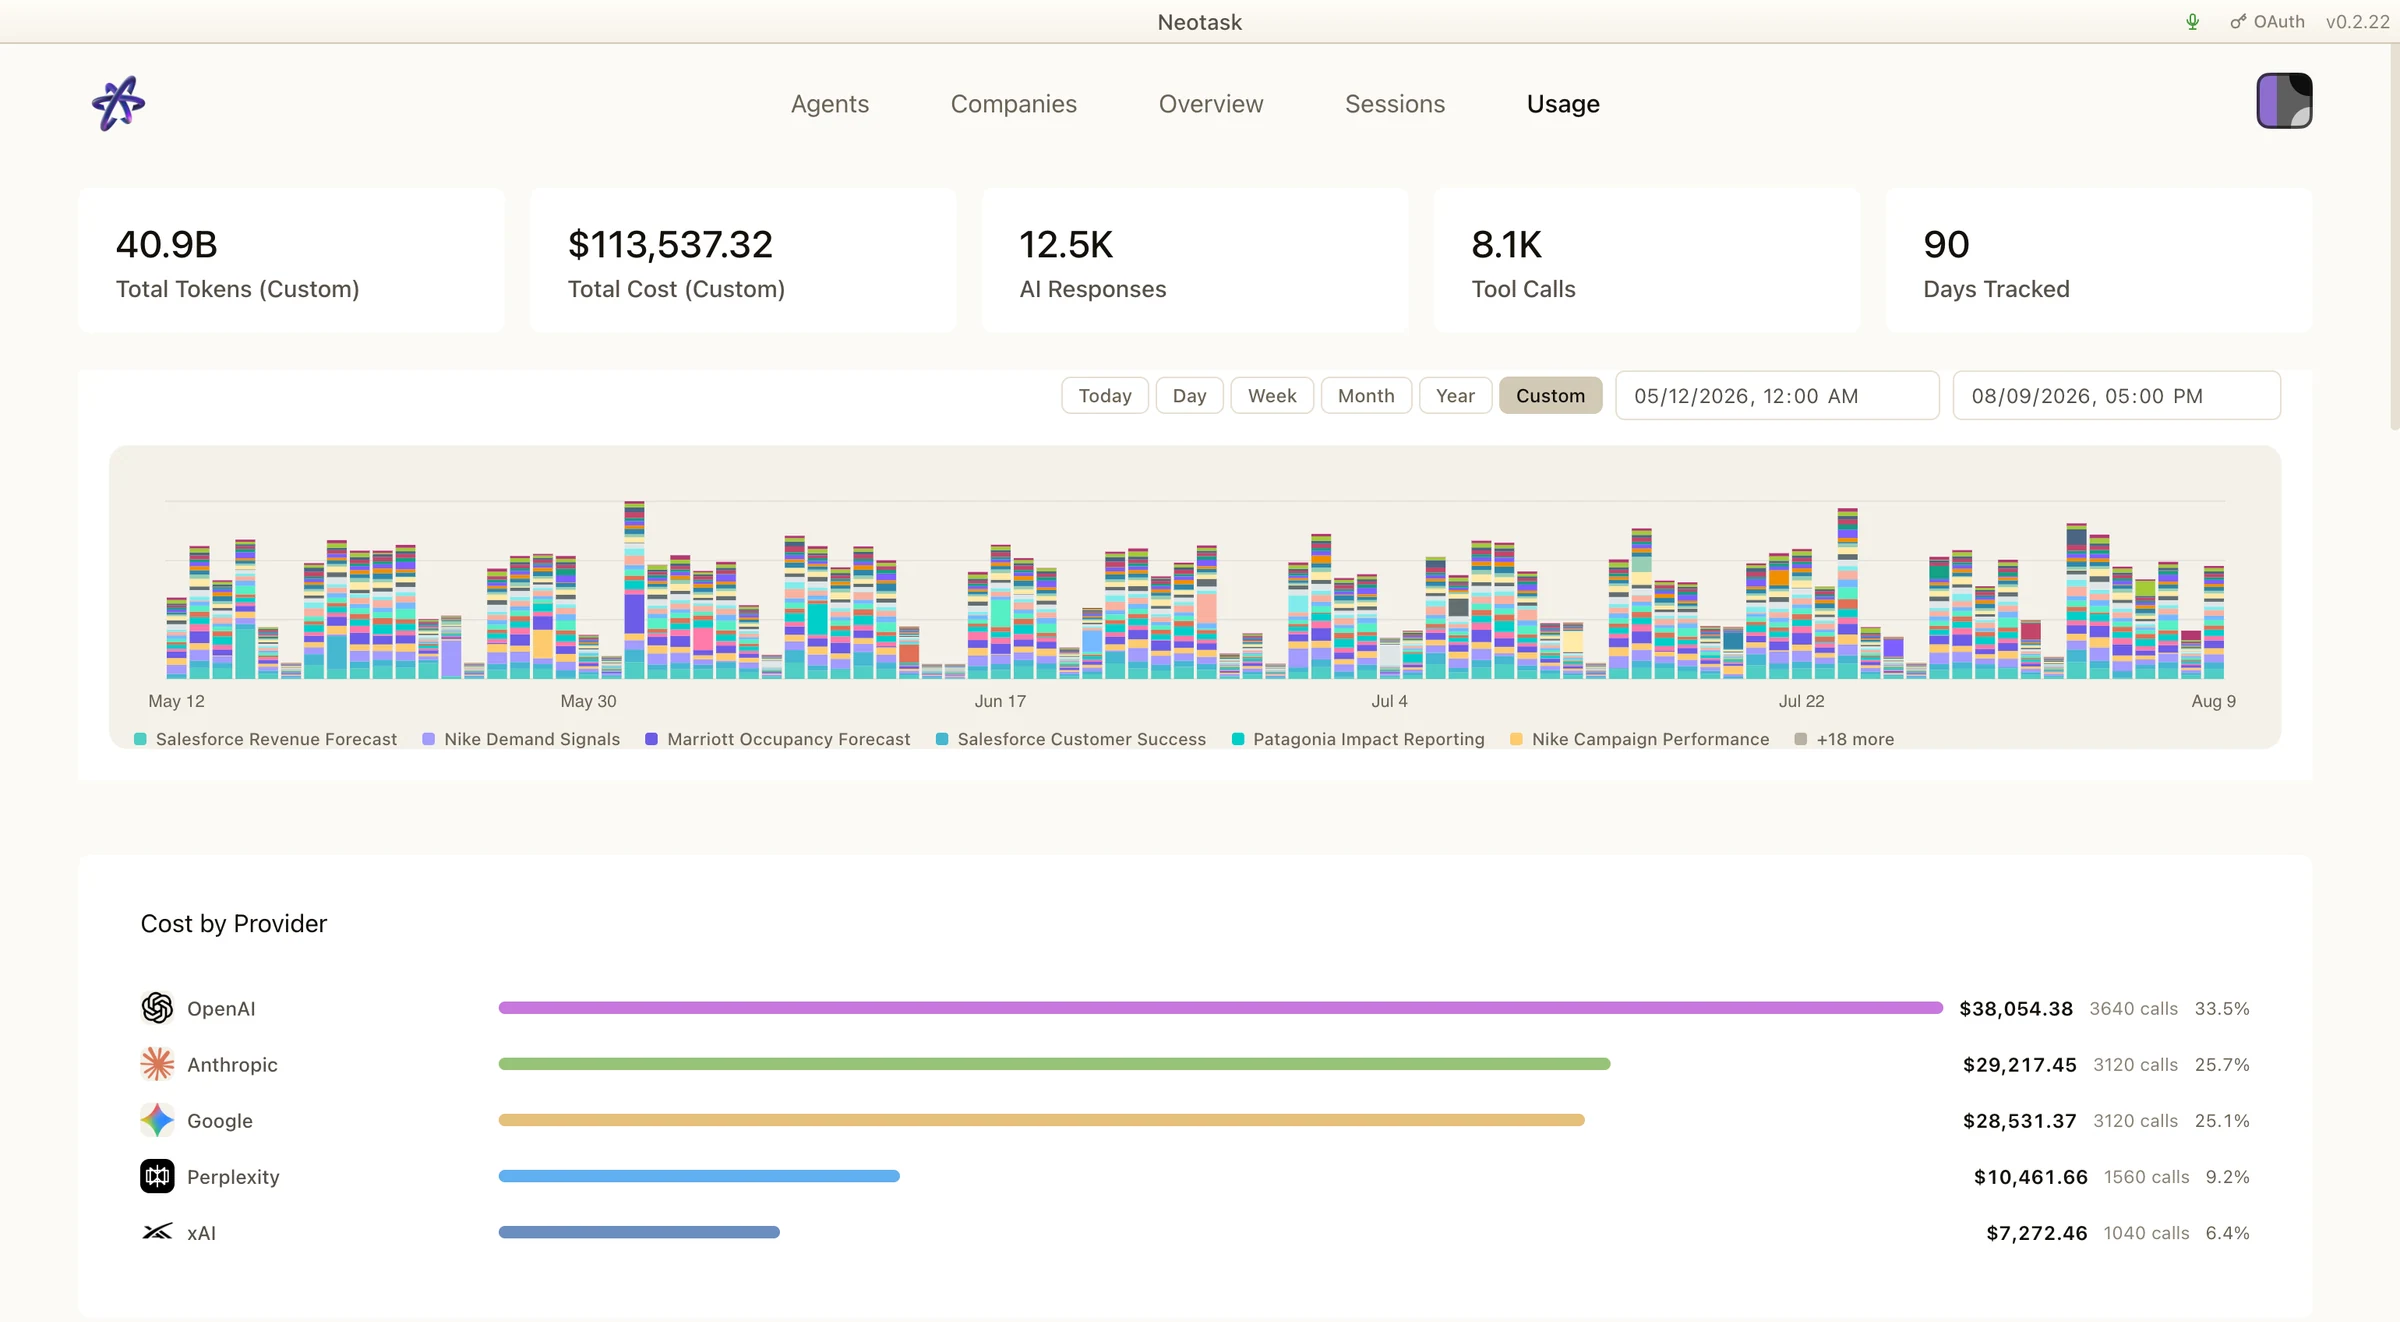The image size is (2400, 1322).
Task: Select the Year range button
Action: coord(1455,395)
